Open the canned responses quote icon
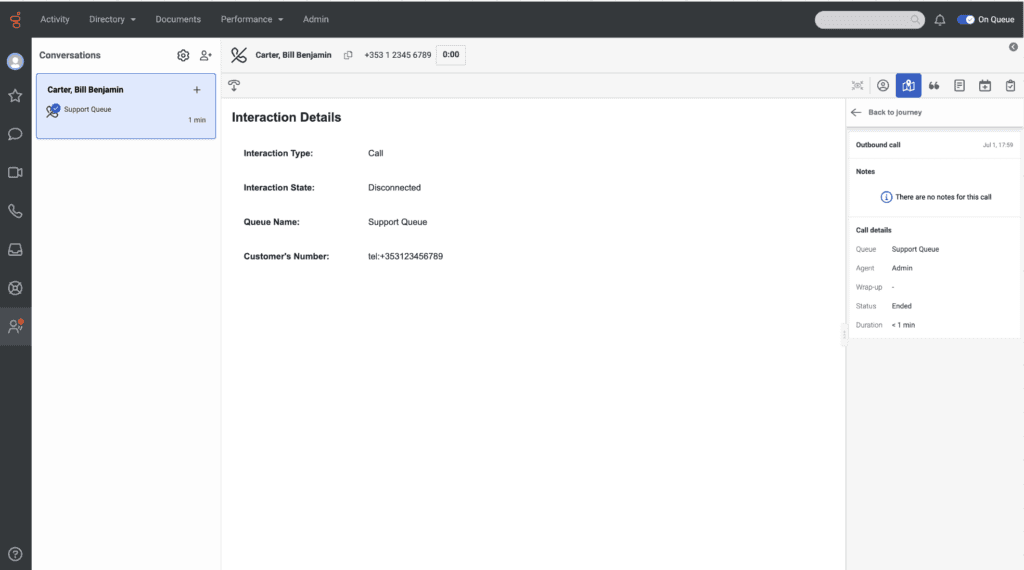1024x570 pixels. [934, 86]
